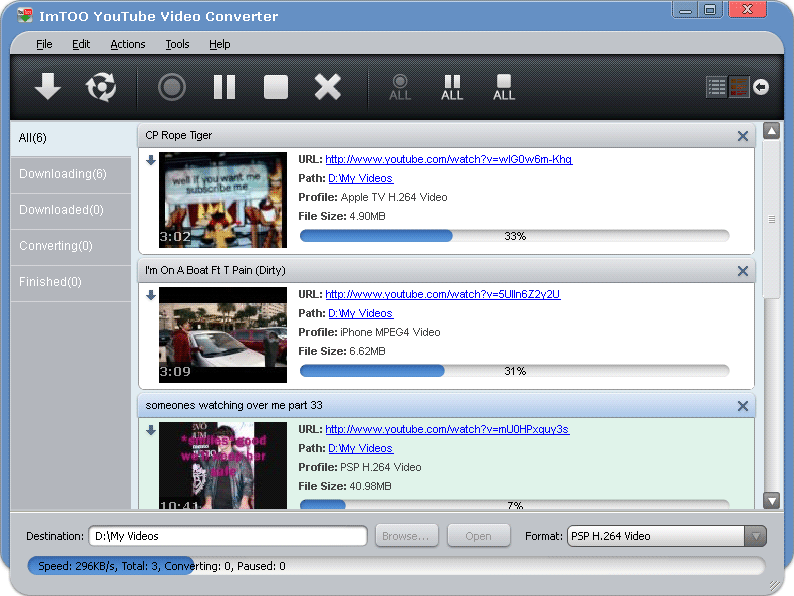Image resolution: width=794 pixels, height=596 pixels.
Task: Click the Open destination button
Action: [479, 536]
